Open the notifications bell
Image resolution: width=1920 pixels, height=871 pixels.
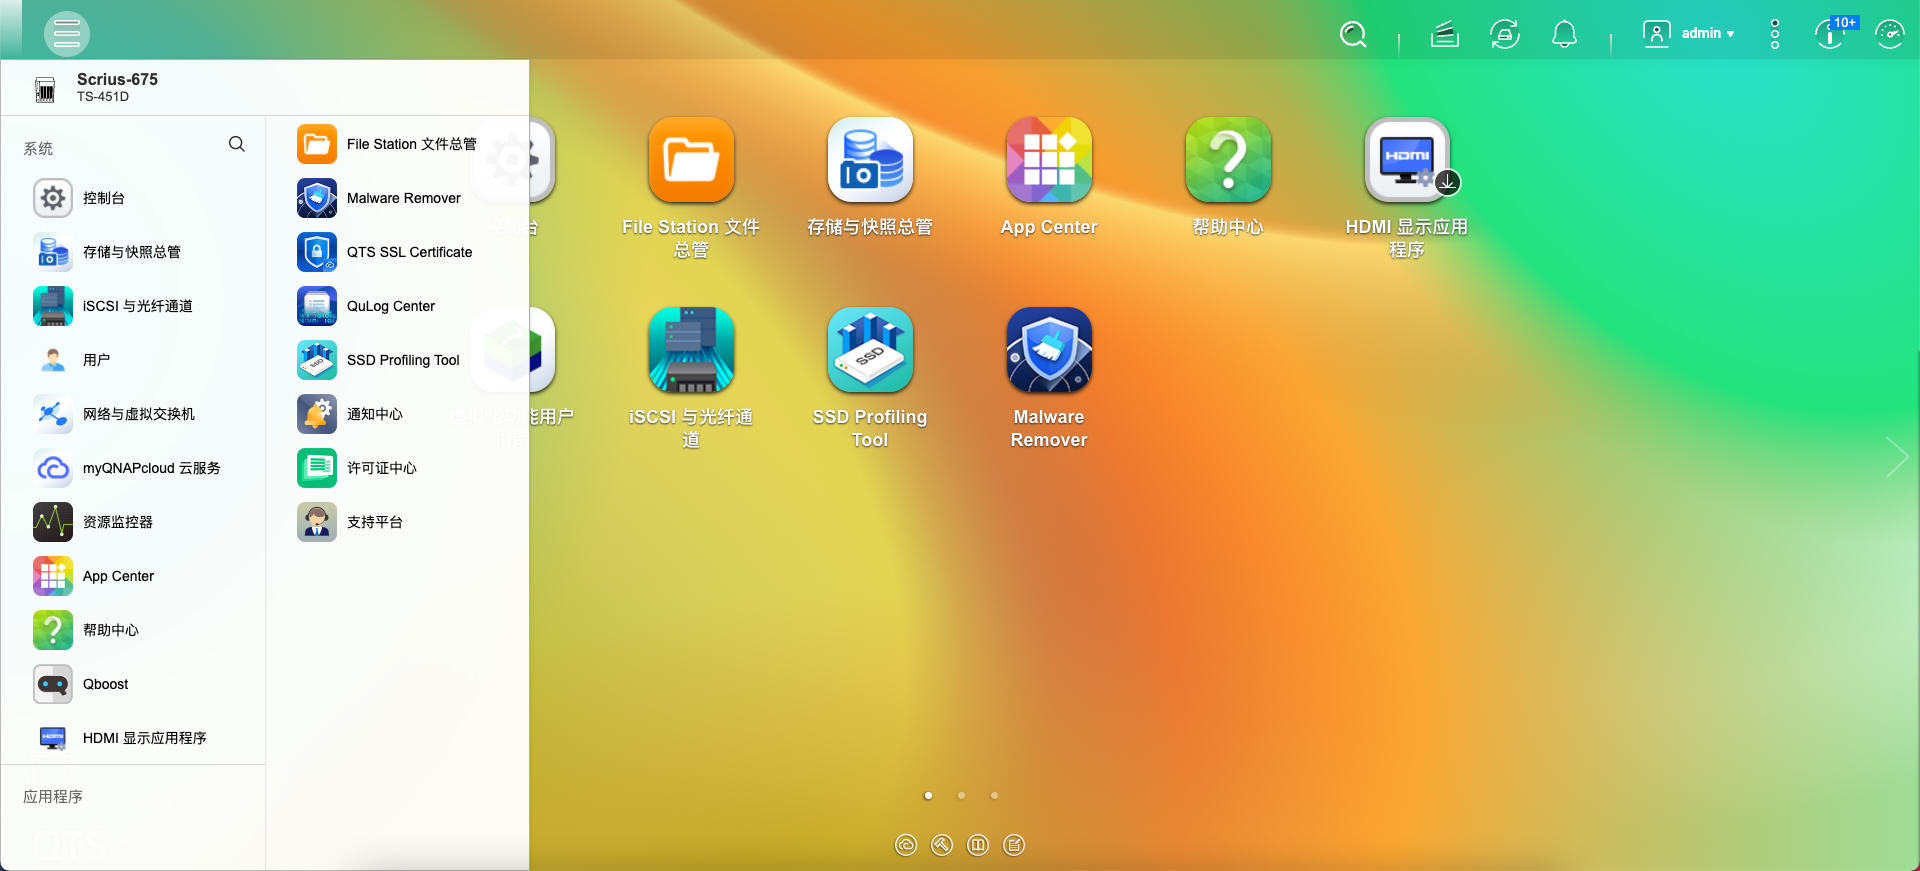point(1564,35)
